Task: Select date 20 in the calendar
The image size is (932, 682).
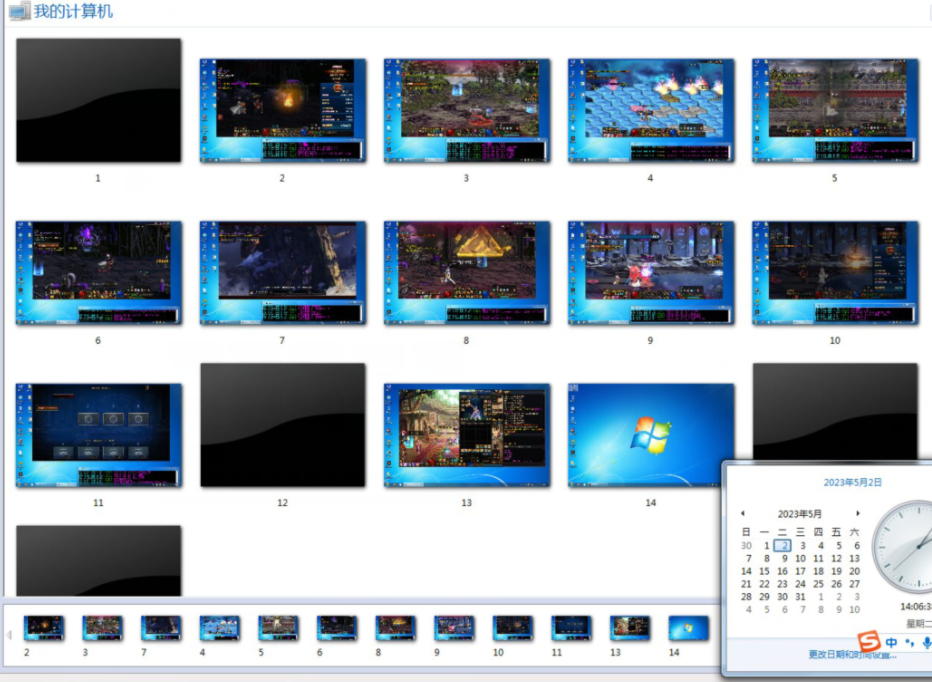Action: click(x=854, y=571)
